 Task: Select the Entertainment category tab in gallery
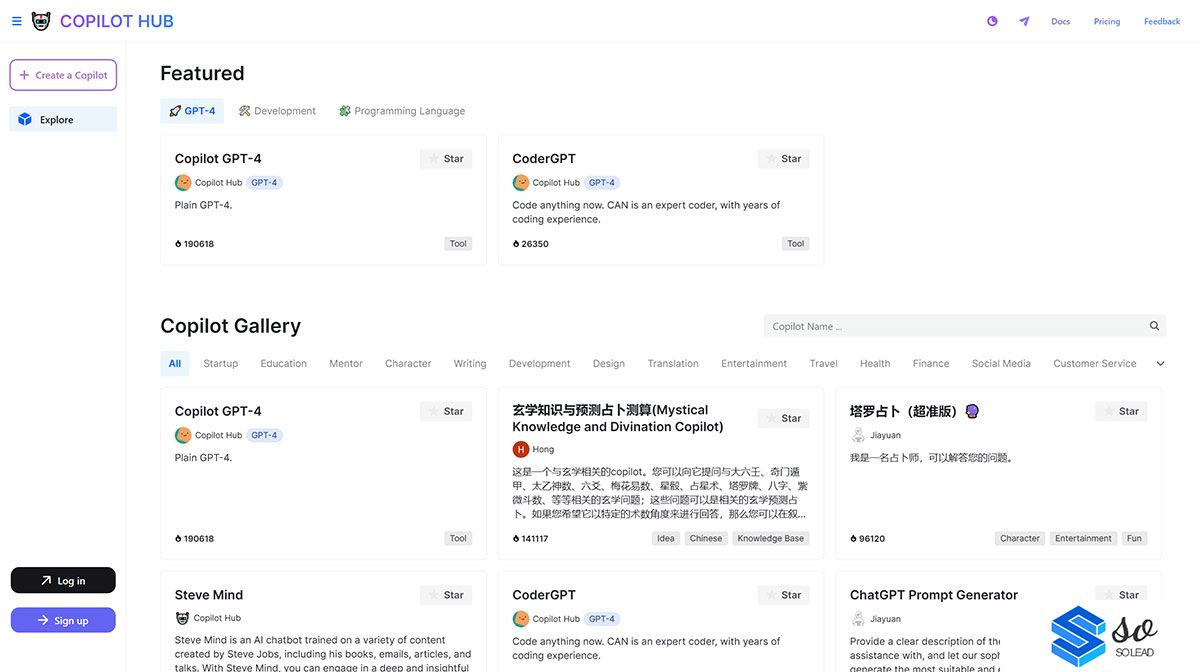pyautogui.click(x=754, y=364)
